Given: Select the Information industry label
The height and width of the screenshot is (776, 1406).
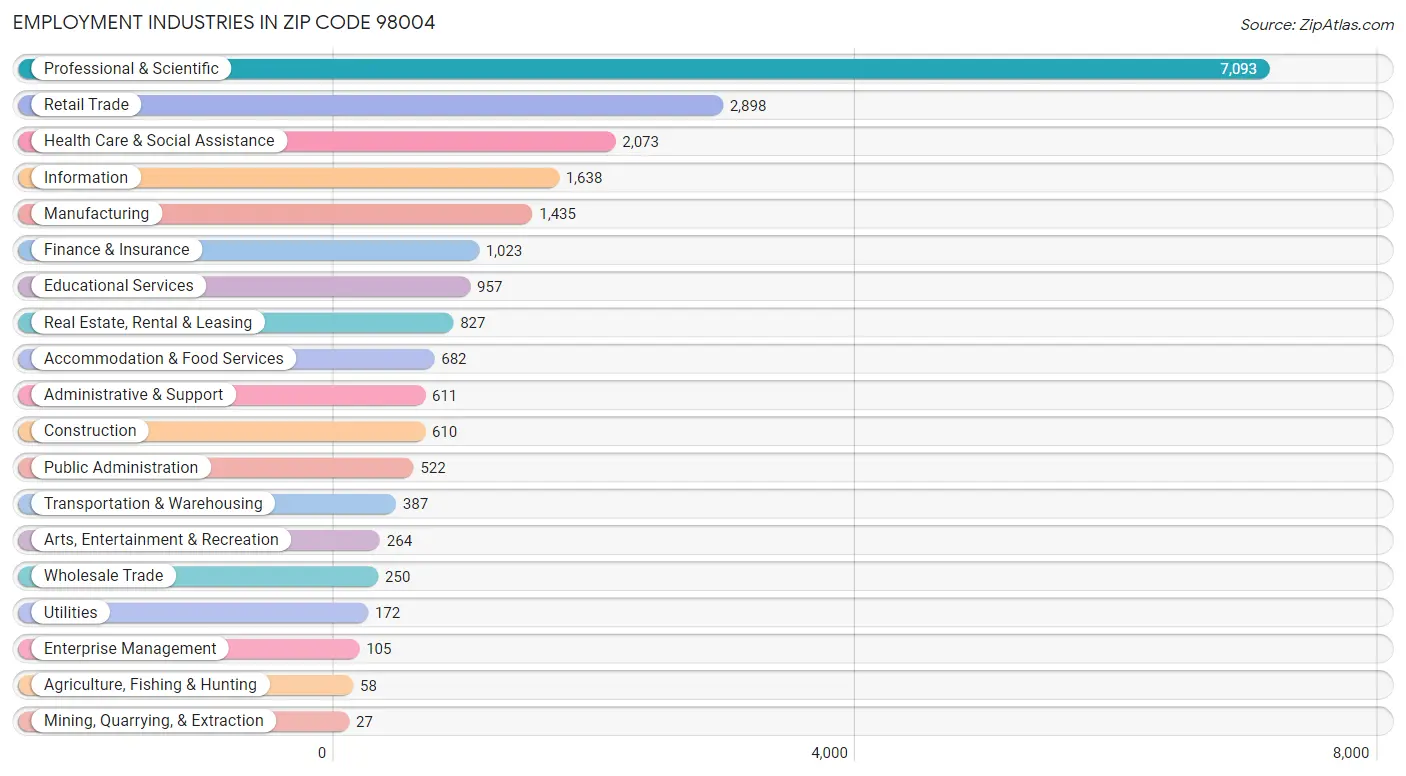Looking at the screenshot, I should 86,178.
